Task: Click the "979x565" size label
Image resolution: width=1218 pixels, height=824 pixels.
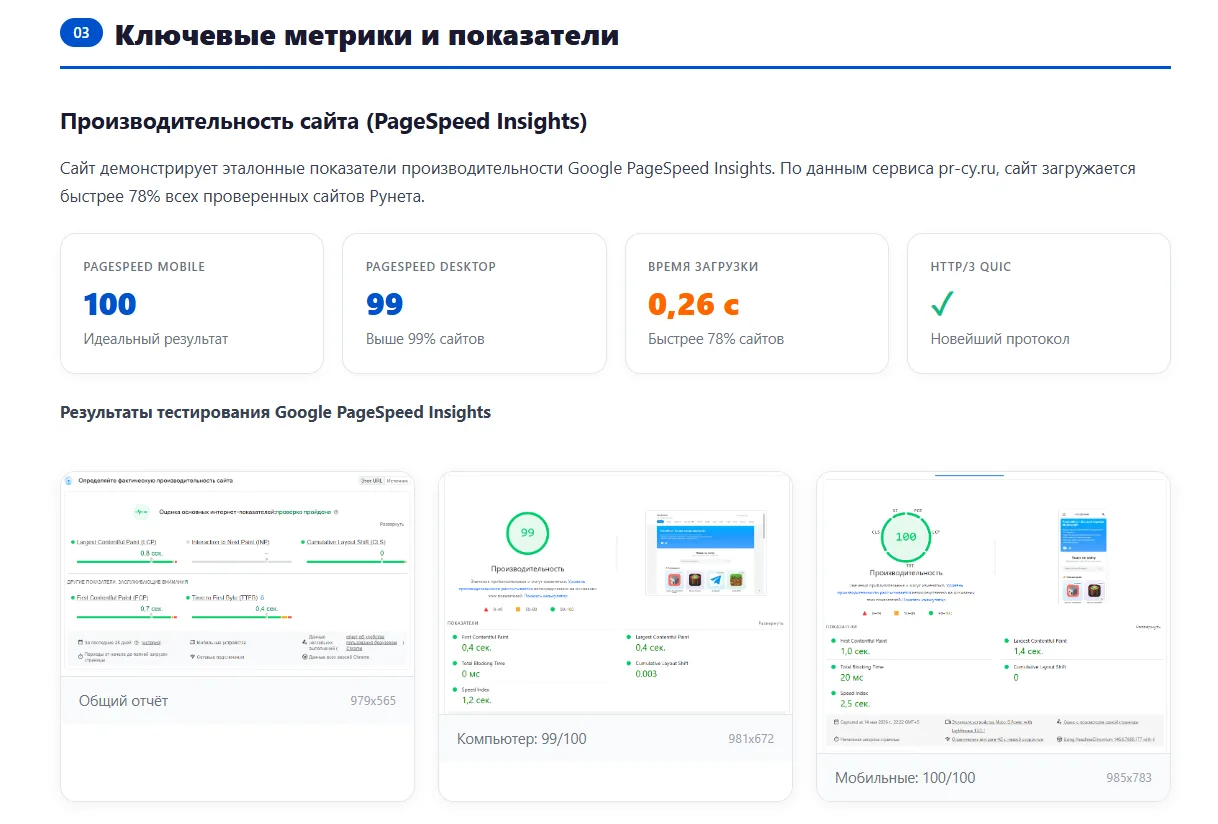Action: pos(373,701)
